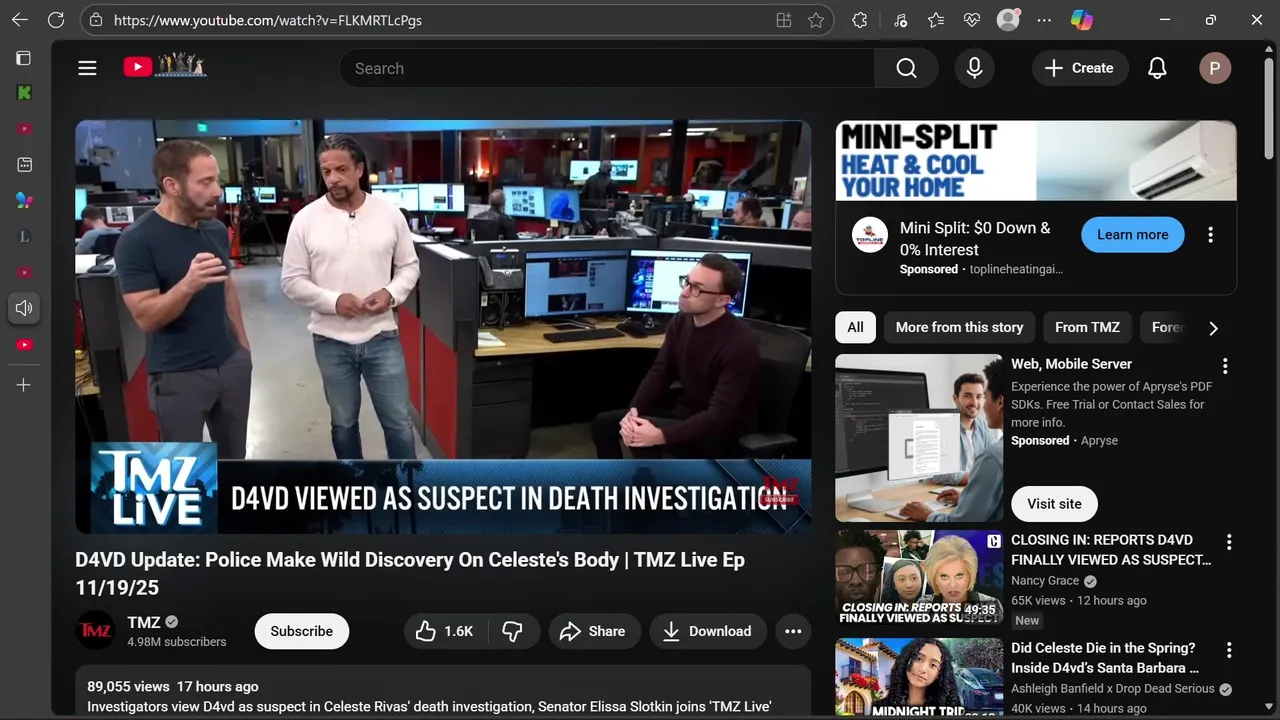Open YouTube notifications bell
Viewport: 1280px width, 720px height.
coord(1157,68)
